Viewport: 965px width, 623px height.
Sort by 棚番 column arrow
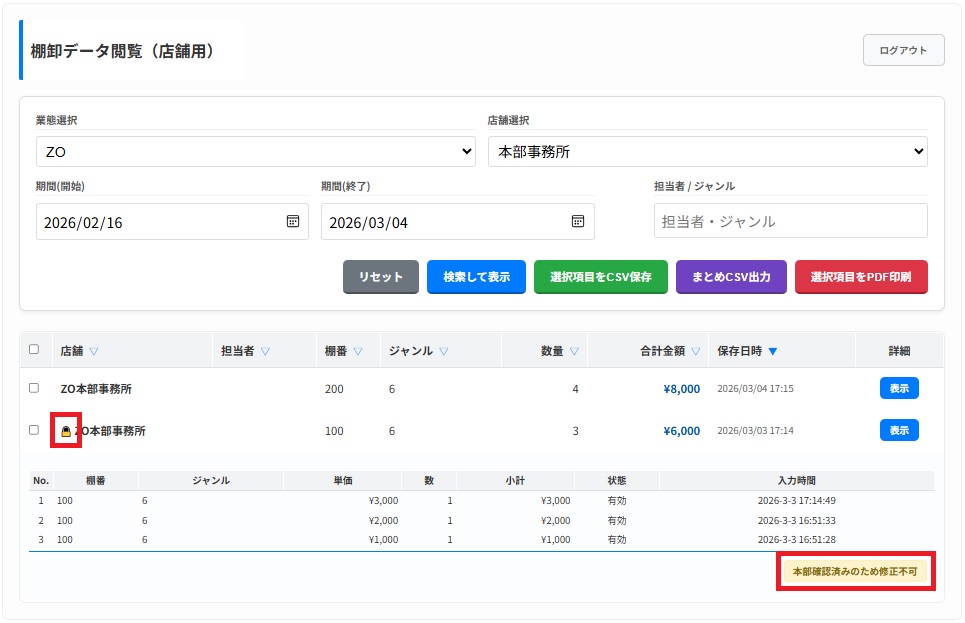[358, 351]
